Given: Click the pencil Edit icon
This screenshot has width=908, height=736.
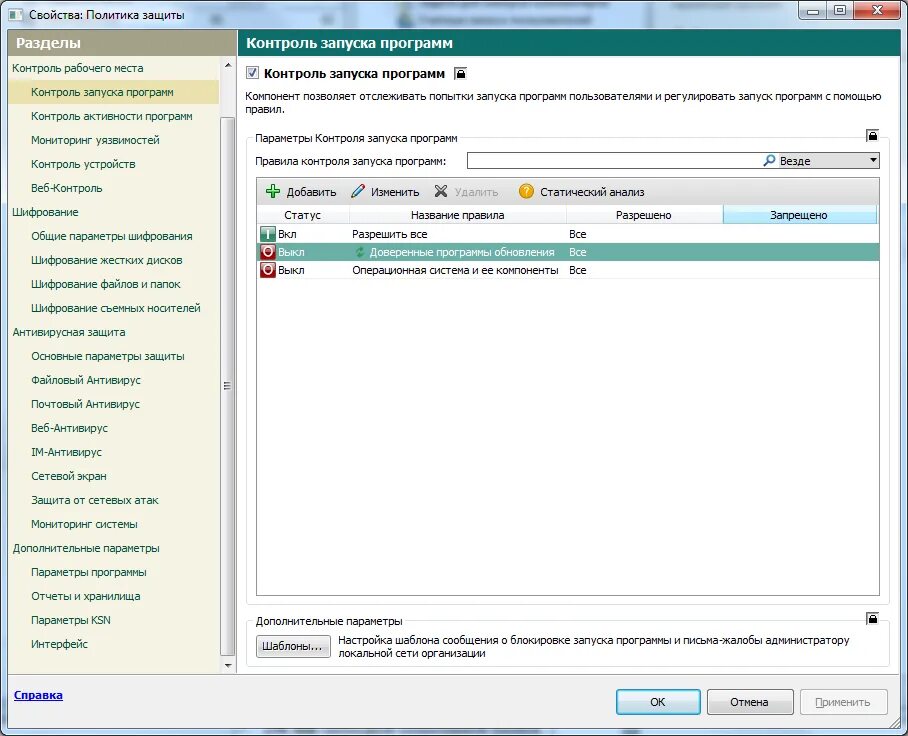Looking at the screenshot, I should pyautogui.click(x=358, y=191).
